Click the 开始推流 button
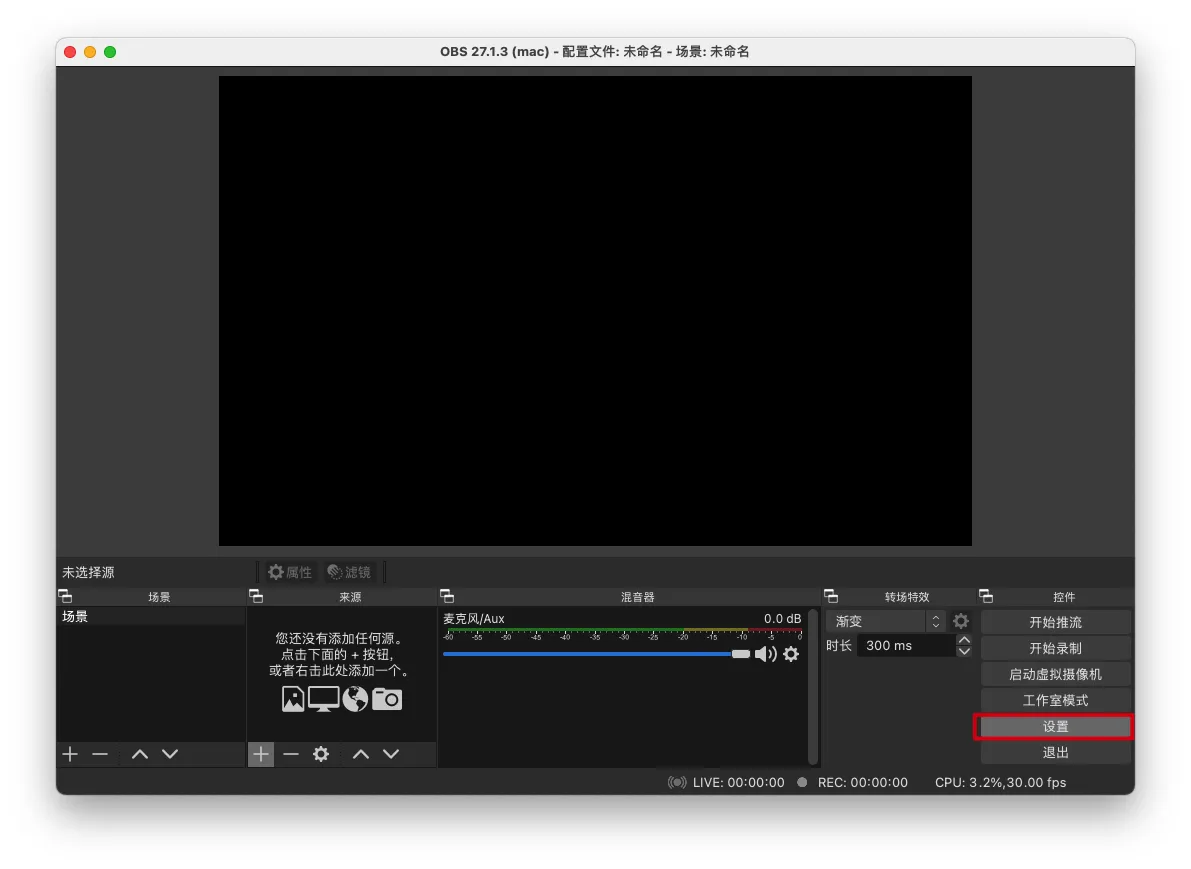This screenshot has width=1191, height=869. click(1055, 622)
